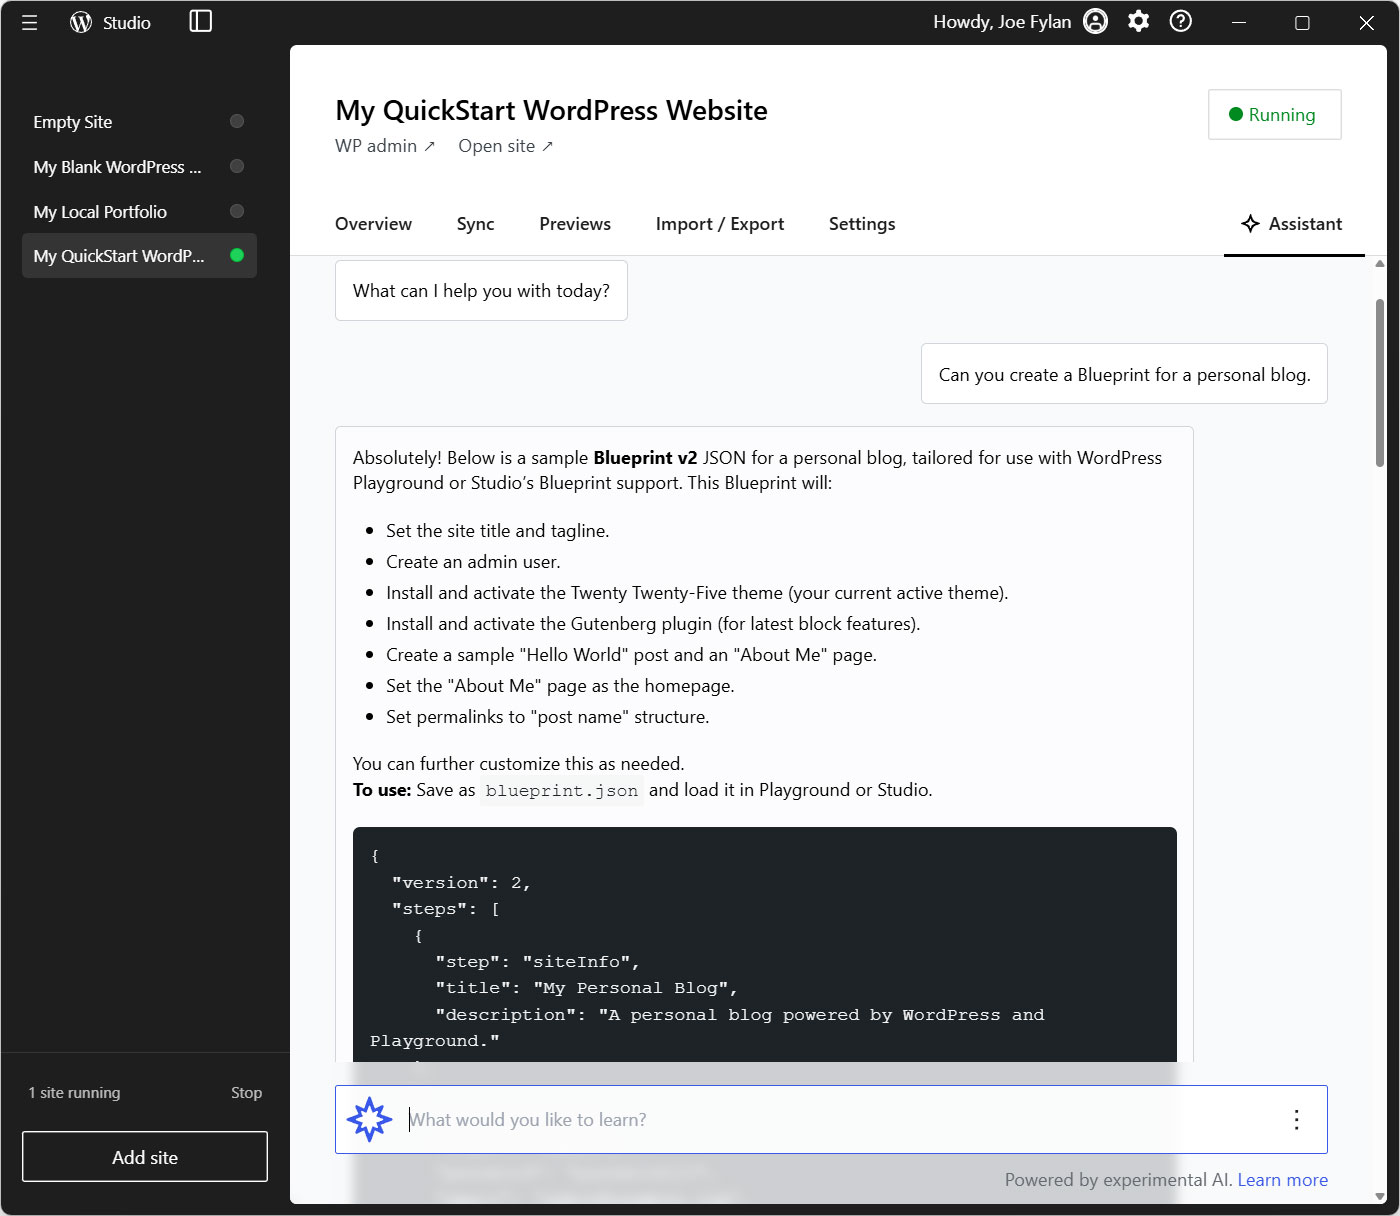Open the Running status control
The width and height of the screenshot is (1400, 1216).
point(1274,114)
